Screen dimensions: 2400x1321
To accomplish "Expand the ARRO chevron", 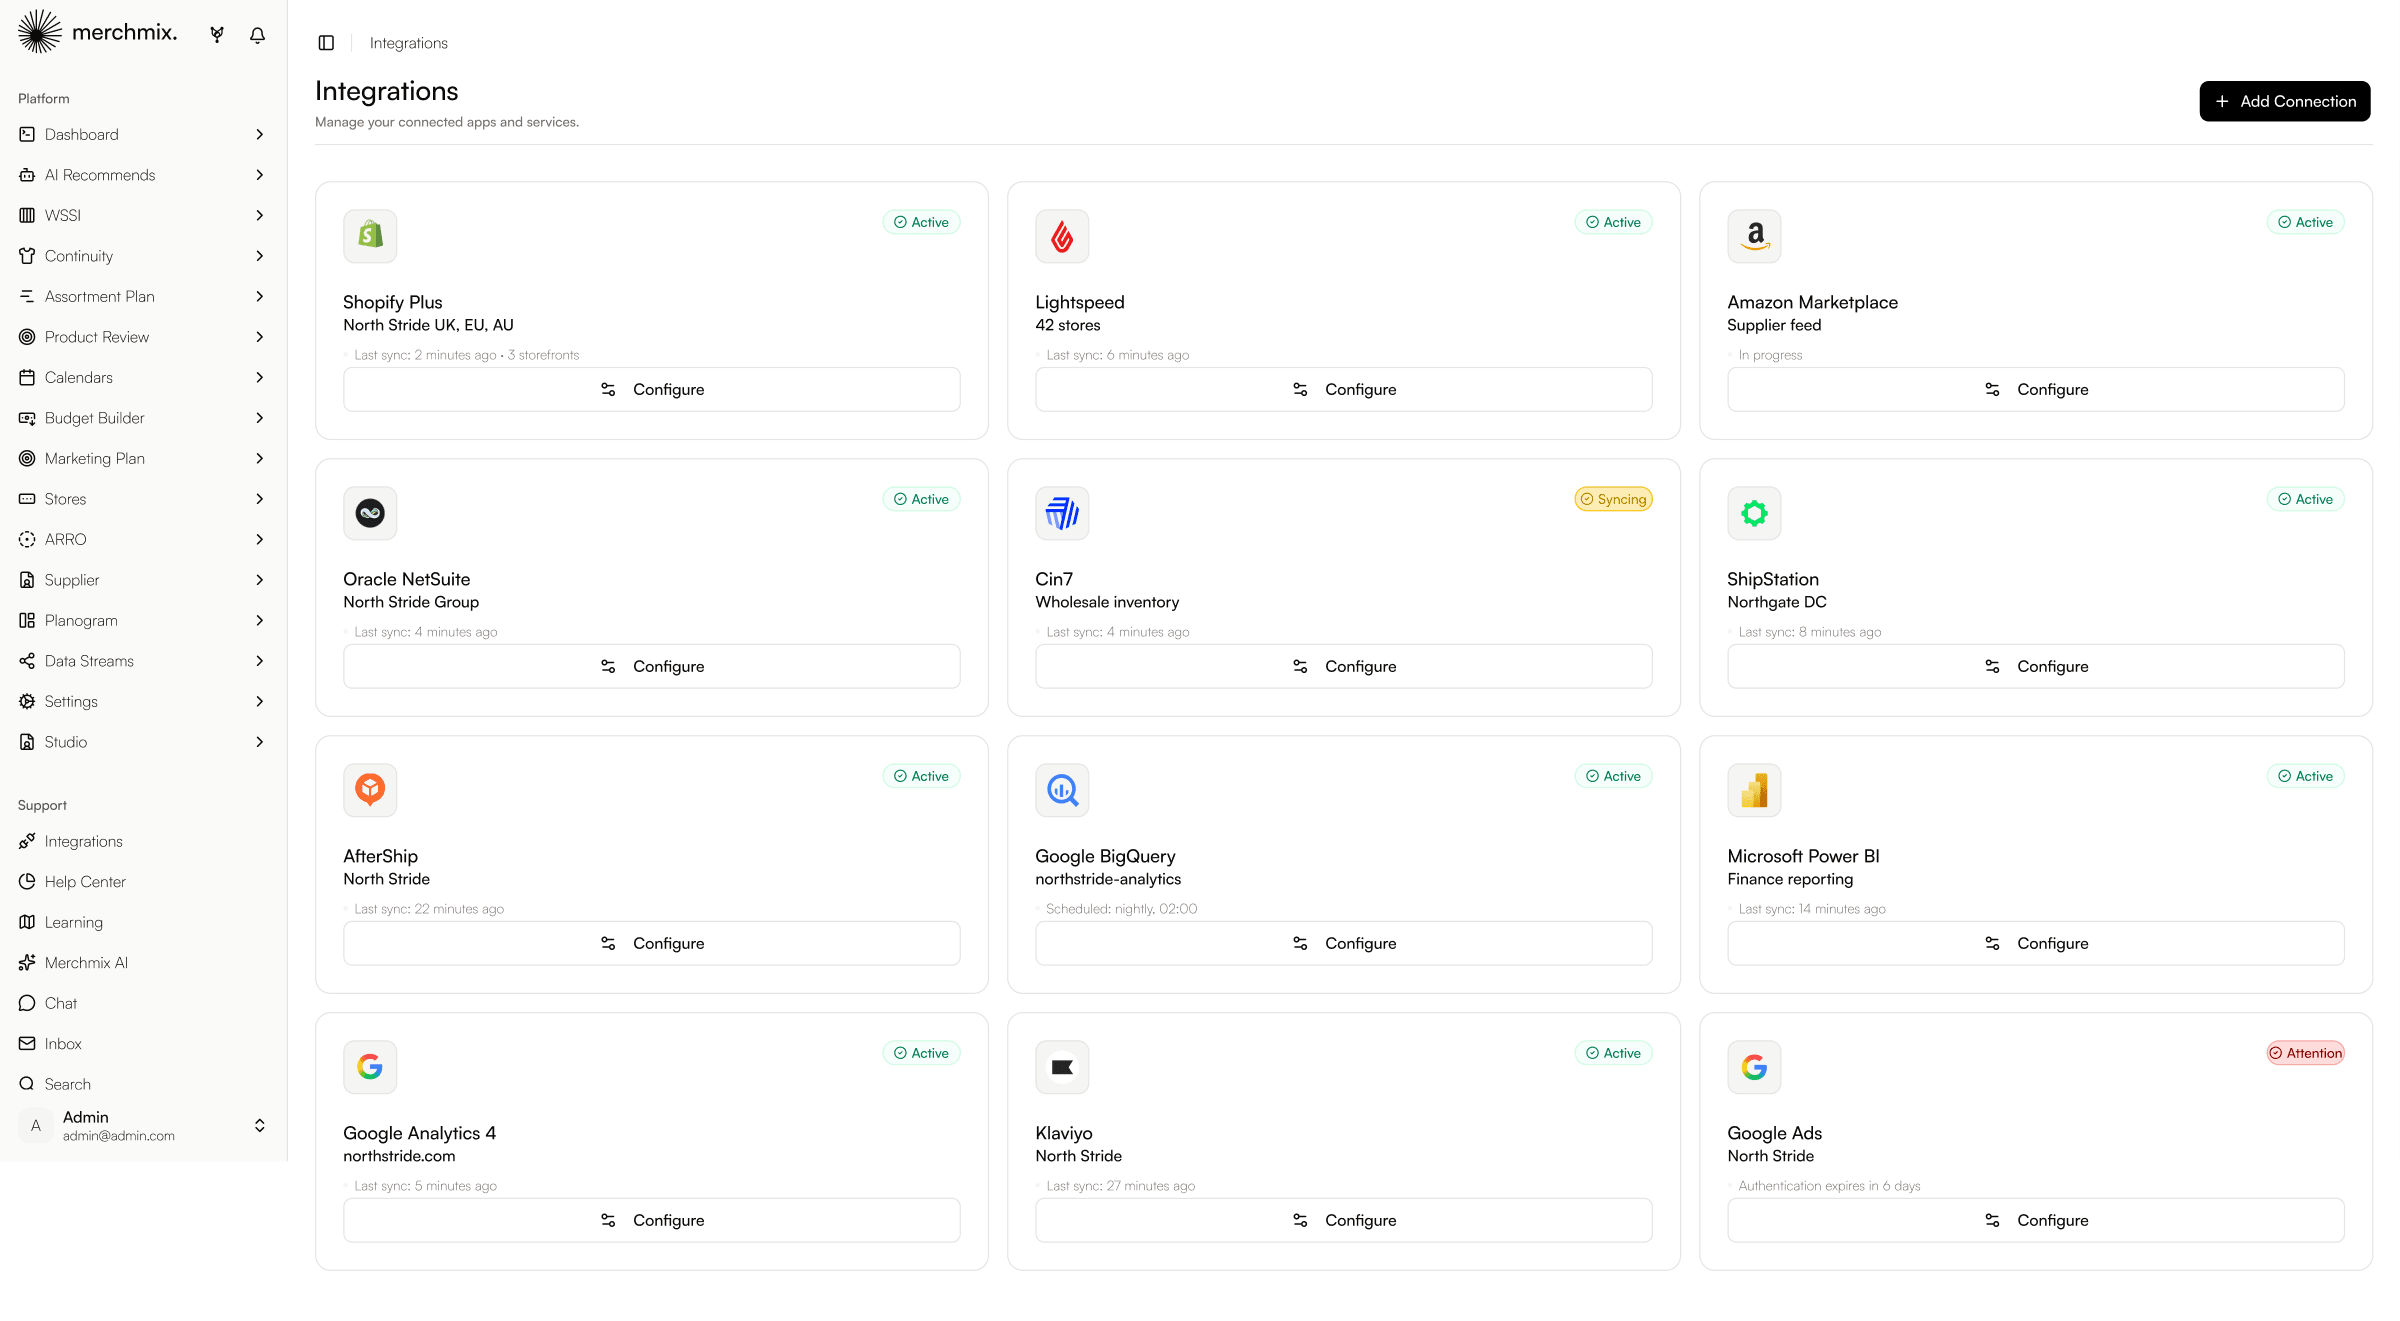I will click(260, 539).
